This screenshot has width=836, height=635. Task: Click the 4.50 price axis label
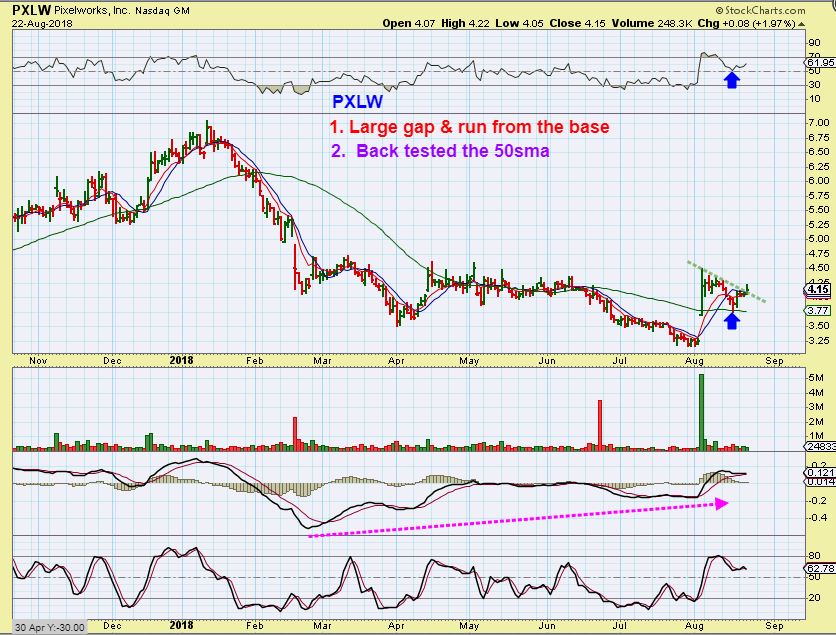818,268
